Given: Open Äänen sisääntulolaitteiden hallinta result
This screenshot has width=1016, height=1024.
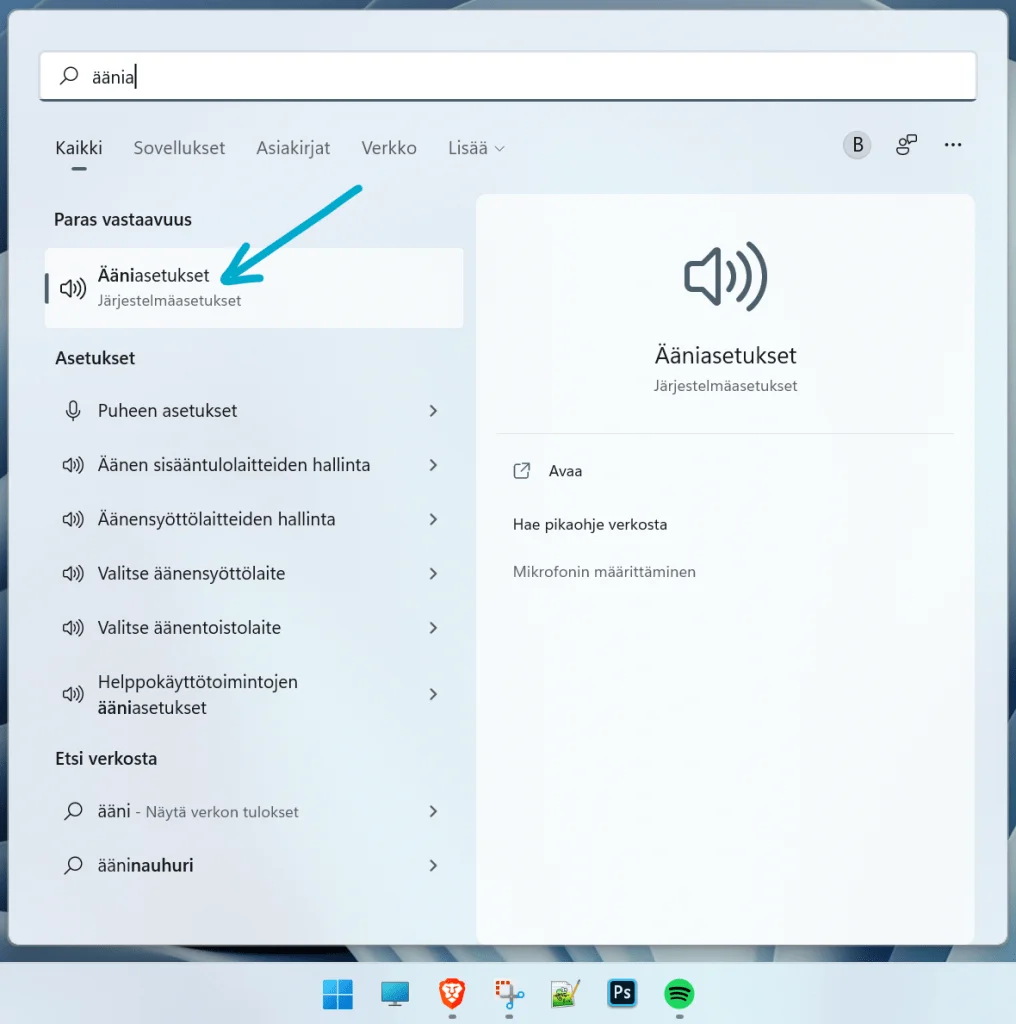Looking at the screenshot, I should pyautogui.click(x=254, y=465).
